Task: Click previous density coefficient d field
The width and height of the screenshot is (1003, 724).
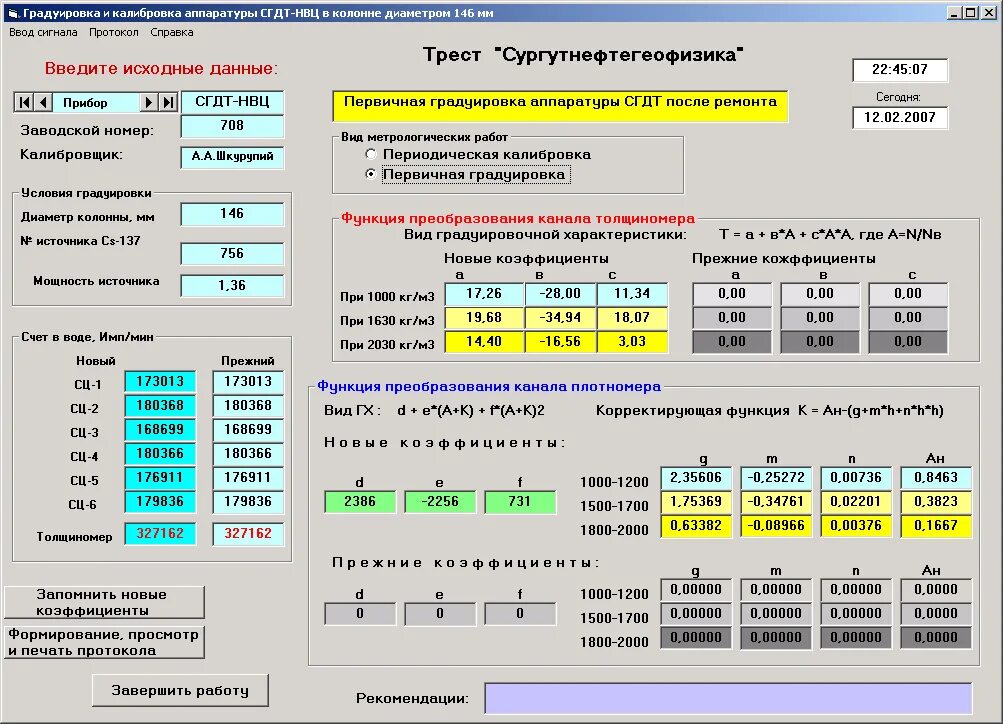Action: coord(360,614)
